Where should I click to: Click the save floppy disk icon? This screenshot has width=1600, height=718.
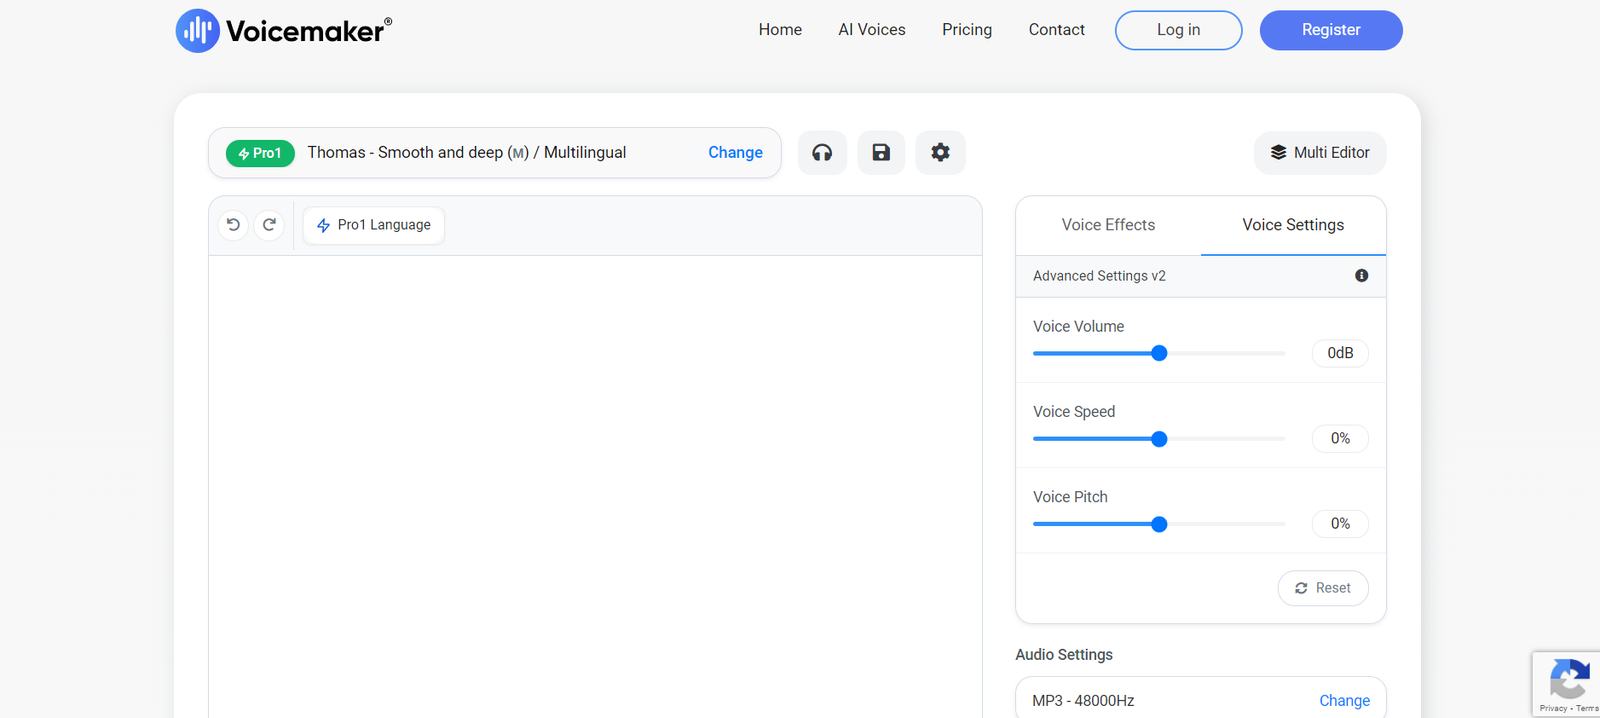881,153
